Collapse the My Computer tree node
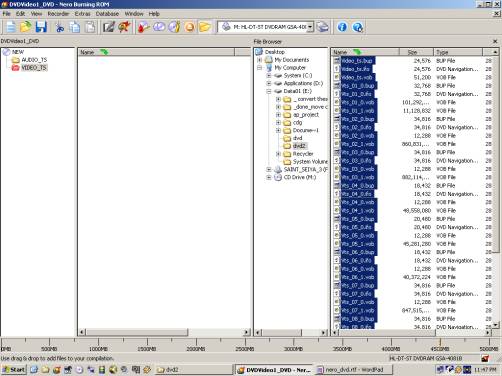Screen dimensions: 502x376 point(260,68)
